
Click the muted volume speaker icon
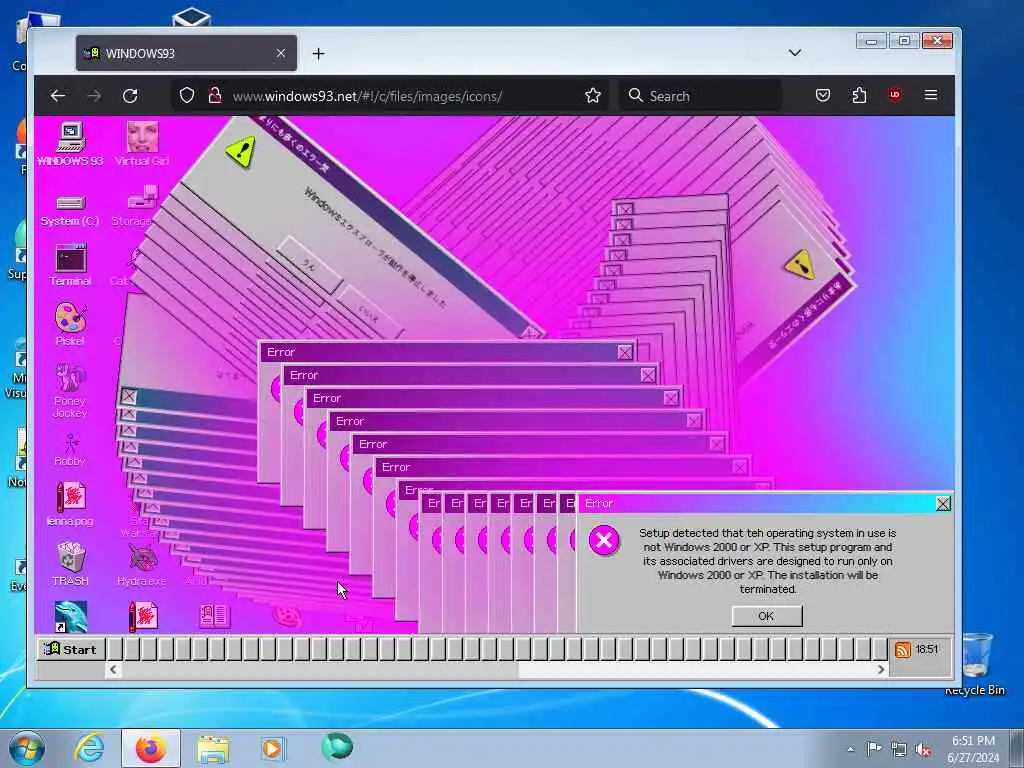(x=923, y=750)
